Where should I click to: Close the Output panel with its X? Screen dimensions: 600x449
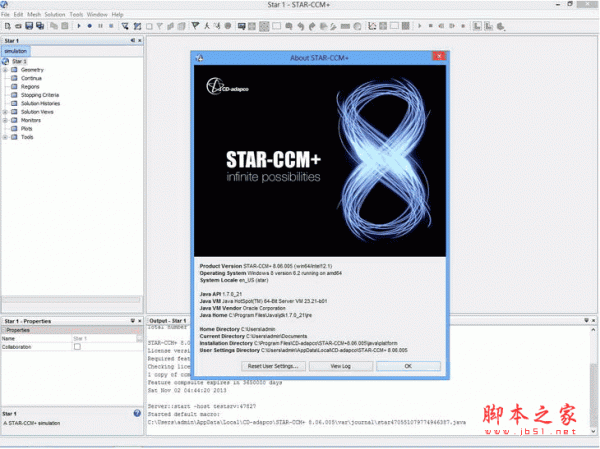click(593, 320)
